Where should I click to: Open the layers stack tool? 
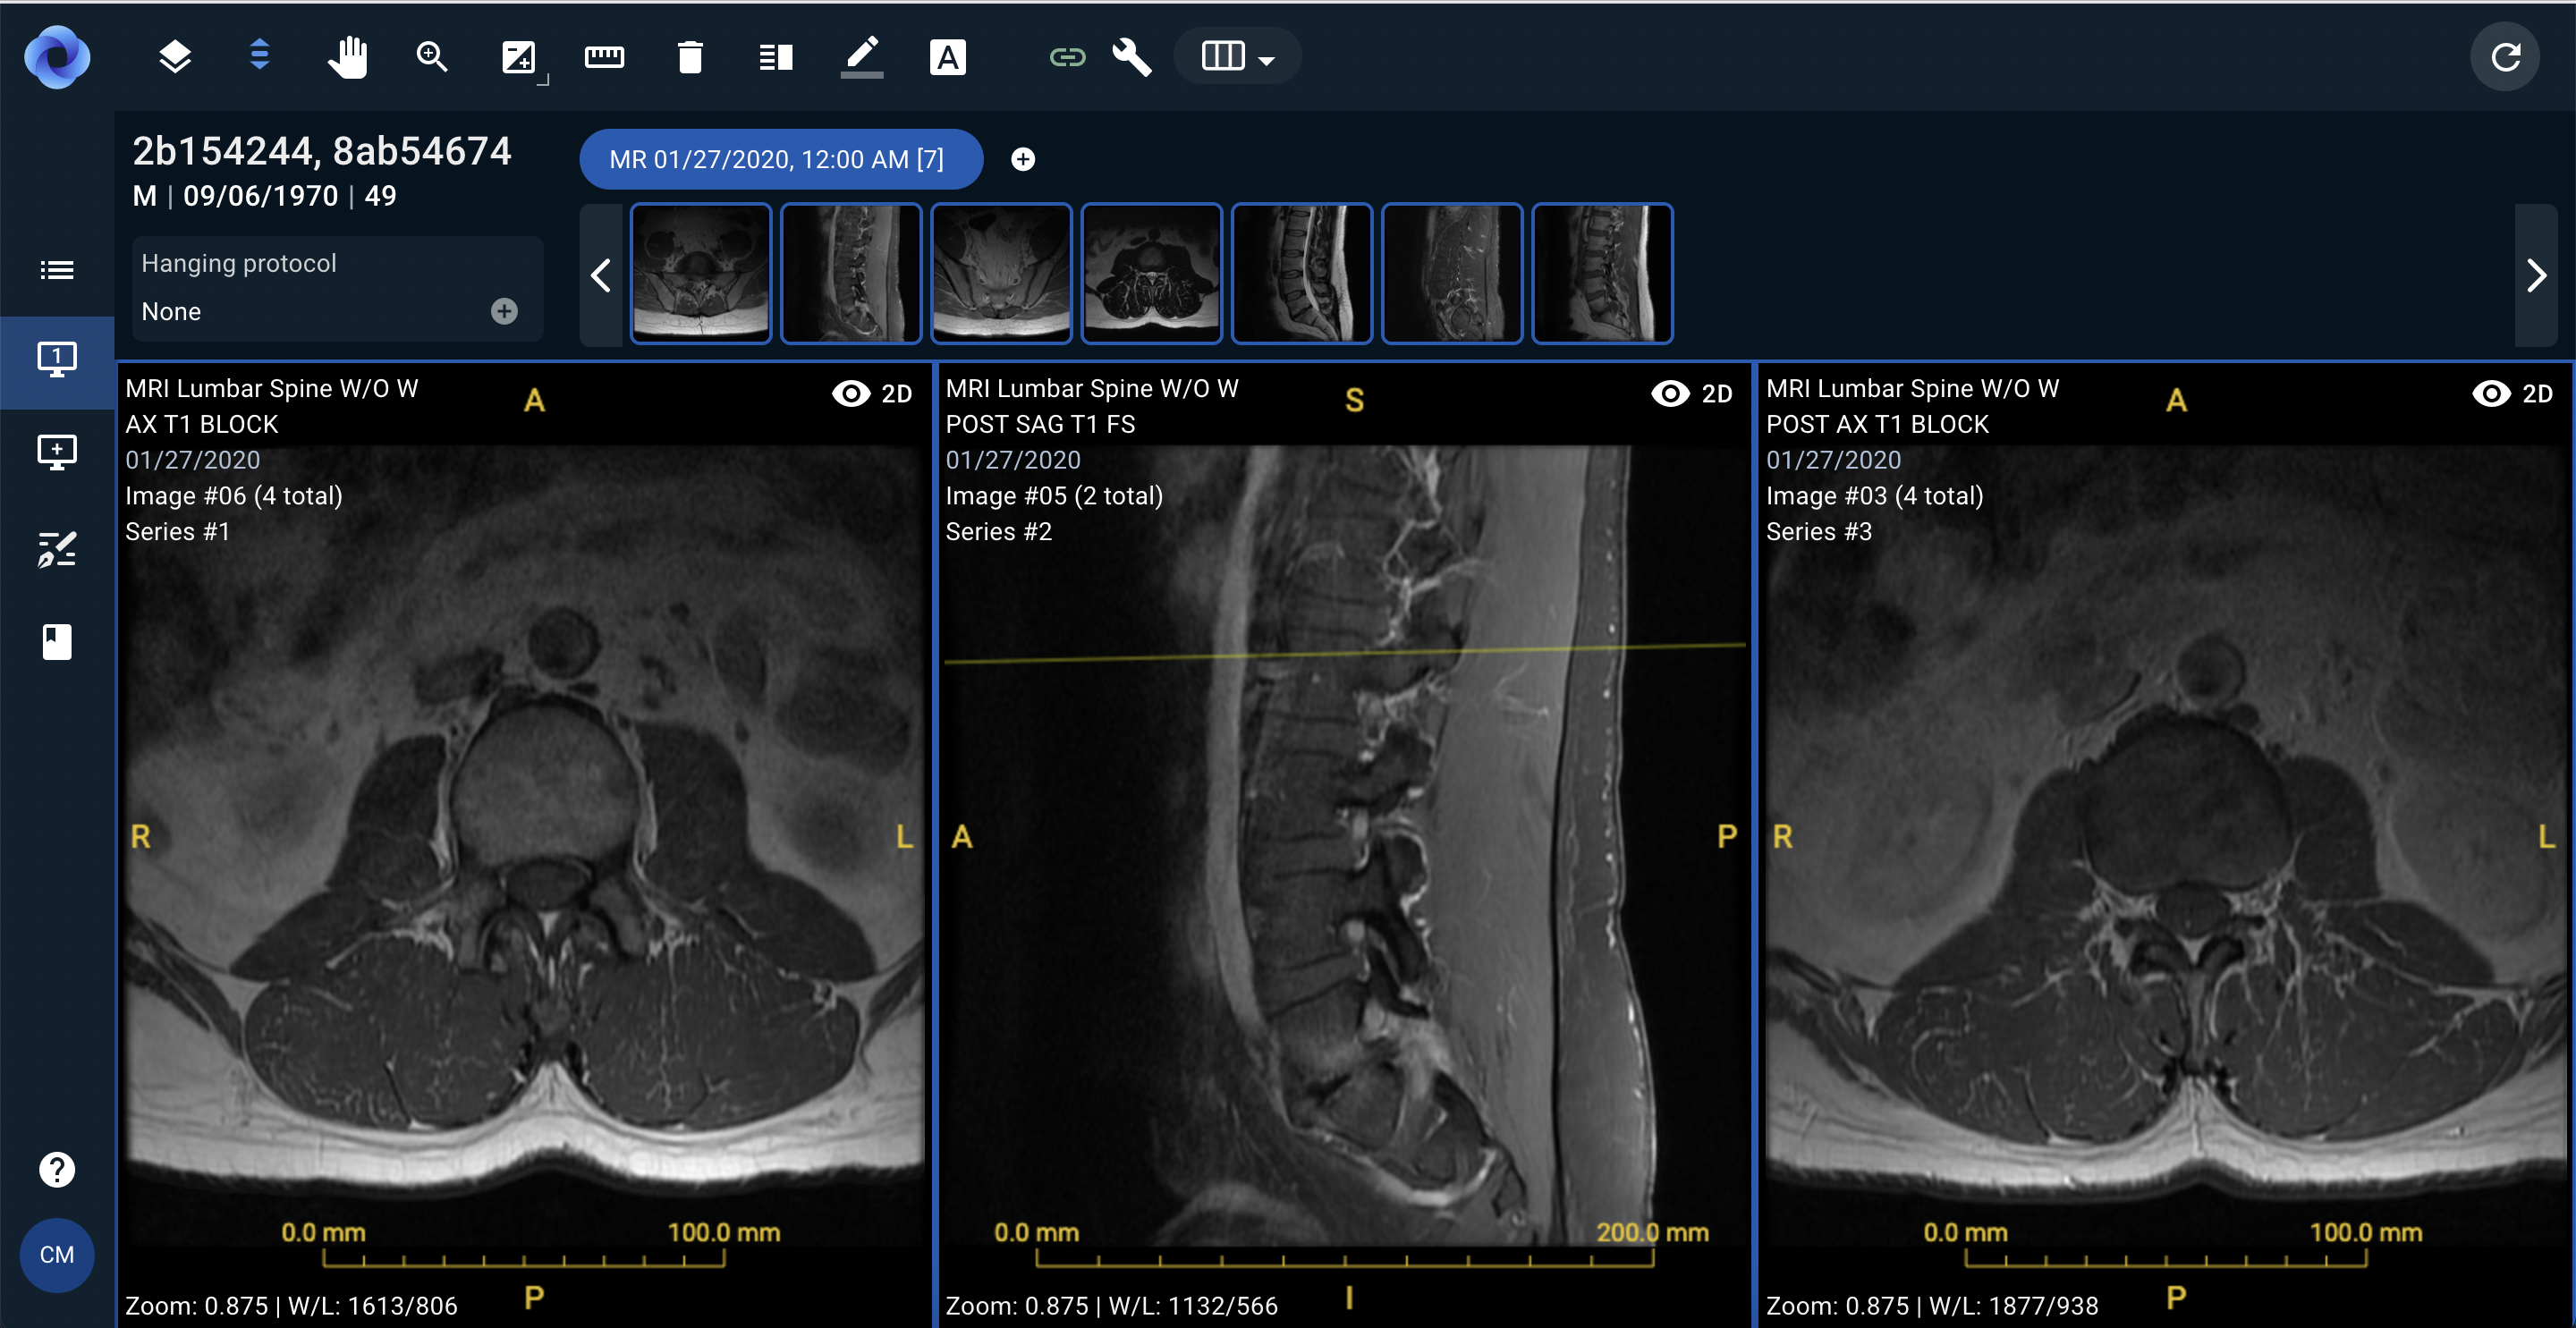click(175, 57)
